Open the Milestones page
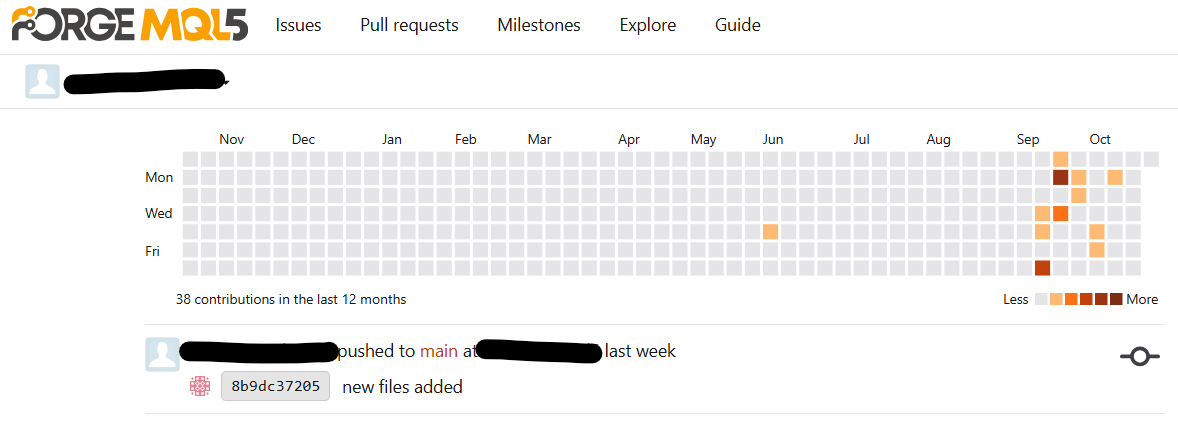Image resolution: width=1178 pixels, height=421 pixels. (x=539, y=25)
